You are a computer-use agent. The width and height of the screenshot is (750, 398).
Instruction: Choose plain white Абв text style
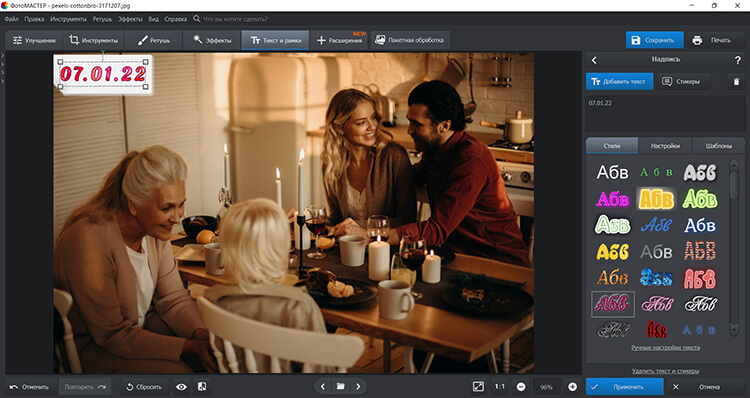coord(613,172)
